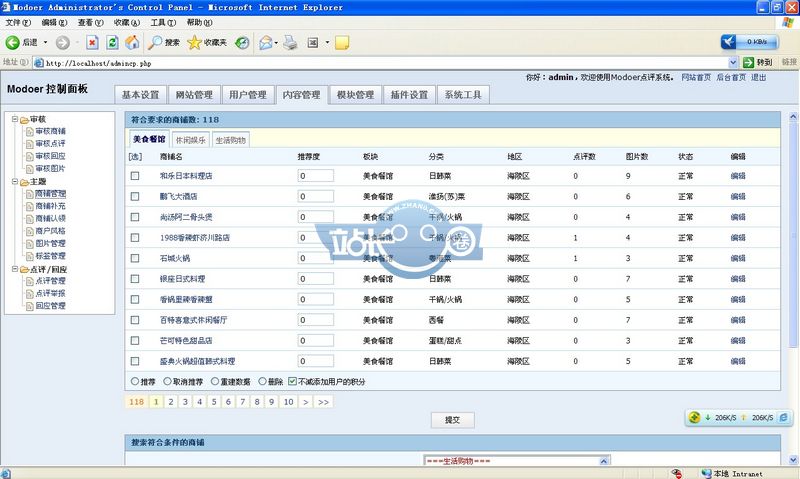The height and width of the screenshot is (479, 800).
Task: Click the yellow note icon in toolbar
Action: pos(342,43)
